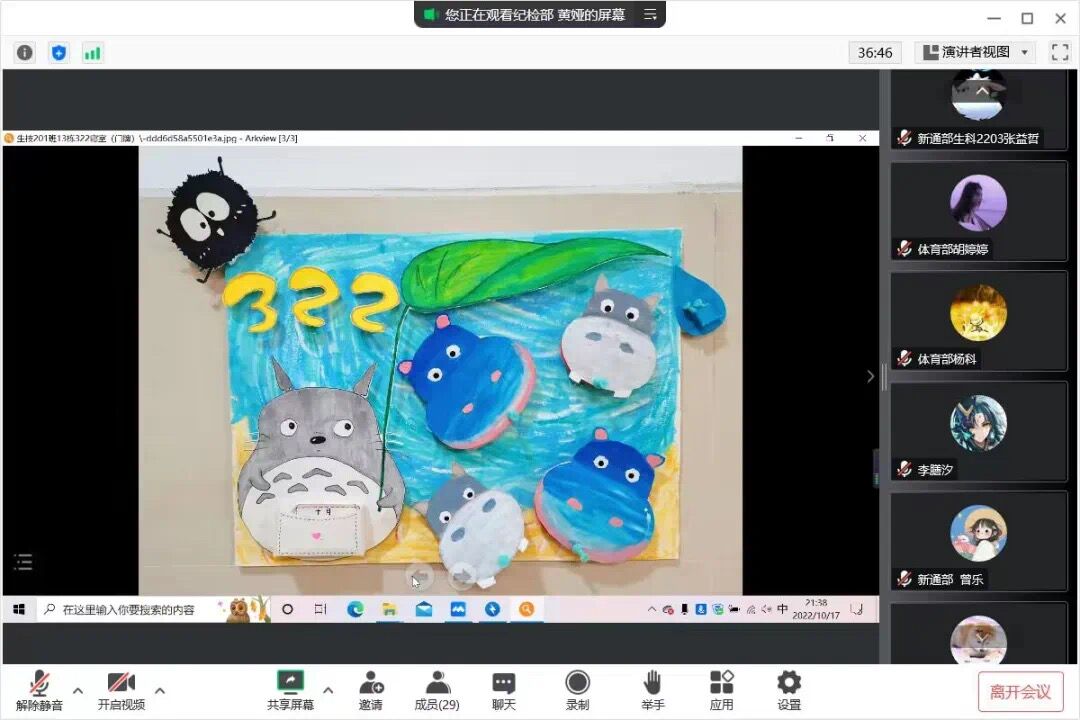Image resolution: width=1080 pixels, height=720 pixels.
Task: Leave meeting via 离开会议 button
Action: point(1020,691)
